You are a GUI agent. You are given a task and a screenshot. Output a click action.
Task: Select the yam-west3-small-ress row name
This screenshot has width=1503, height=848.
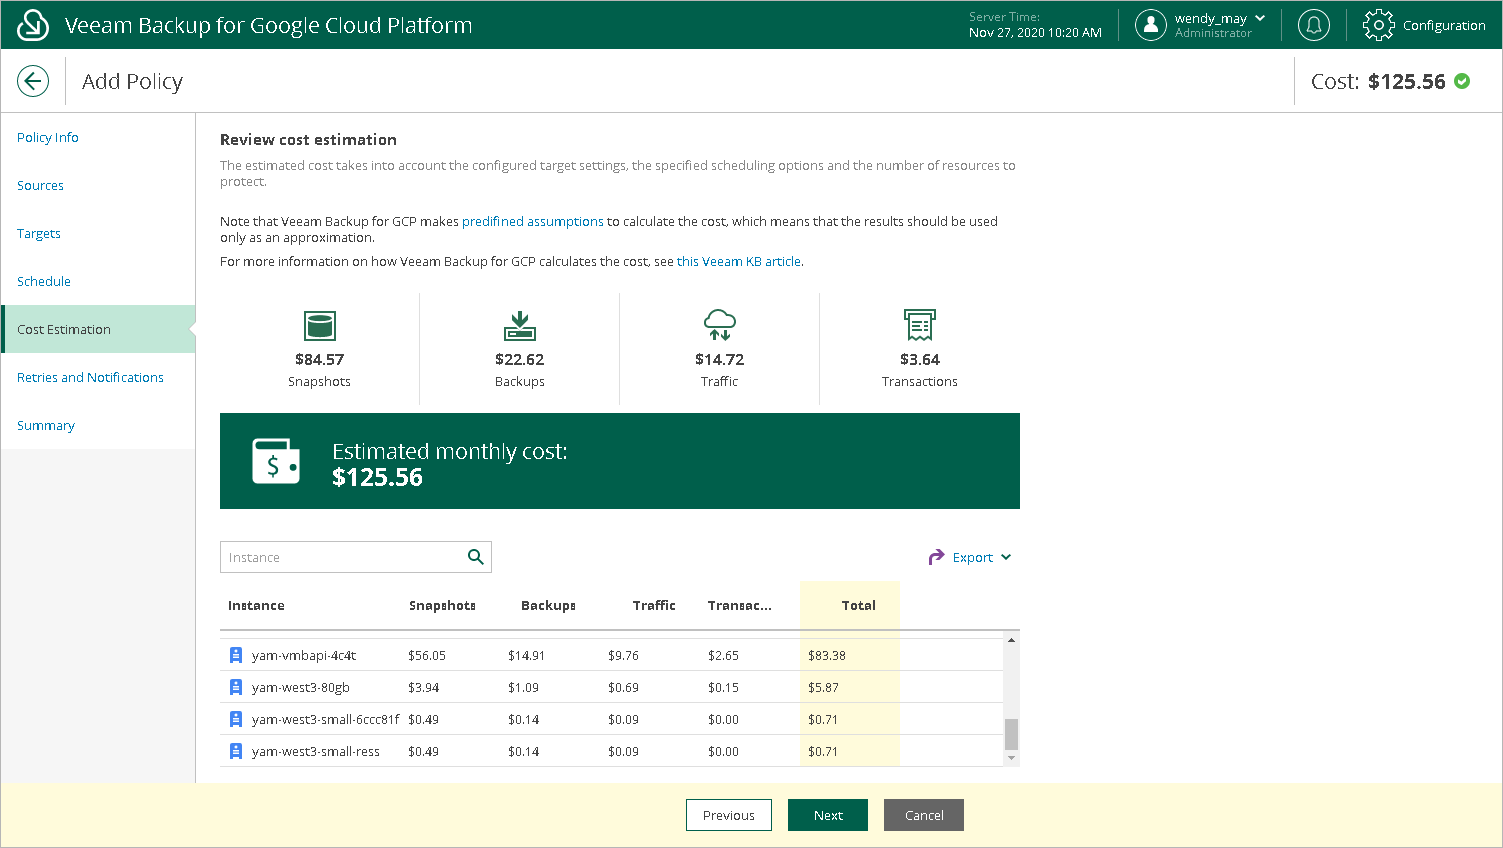[316, 751]
